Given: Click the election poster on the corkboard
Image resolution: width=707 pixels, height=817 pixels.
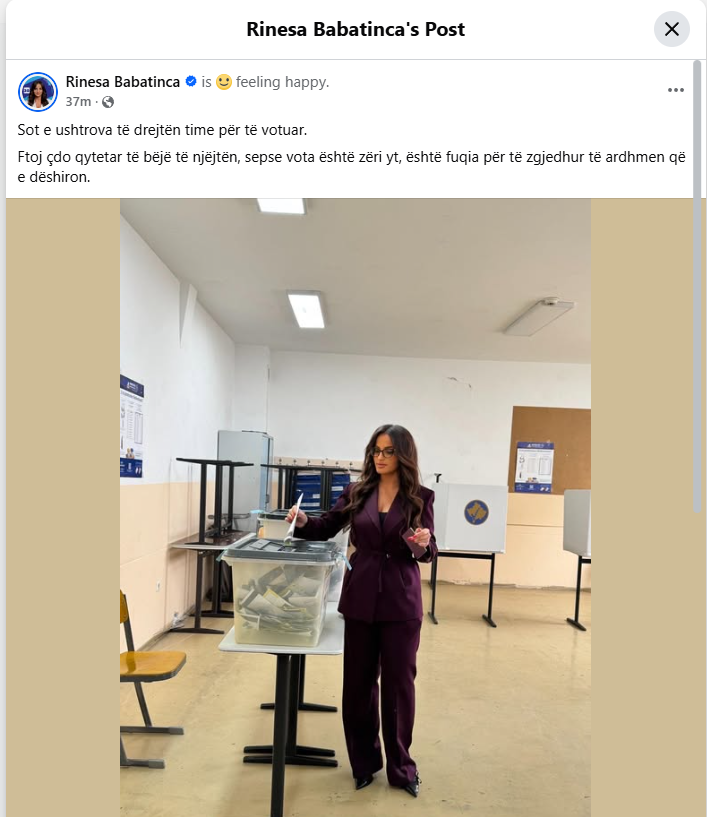Looking at the screenshot, I should click(534, 467).
